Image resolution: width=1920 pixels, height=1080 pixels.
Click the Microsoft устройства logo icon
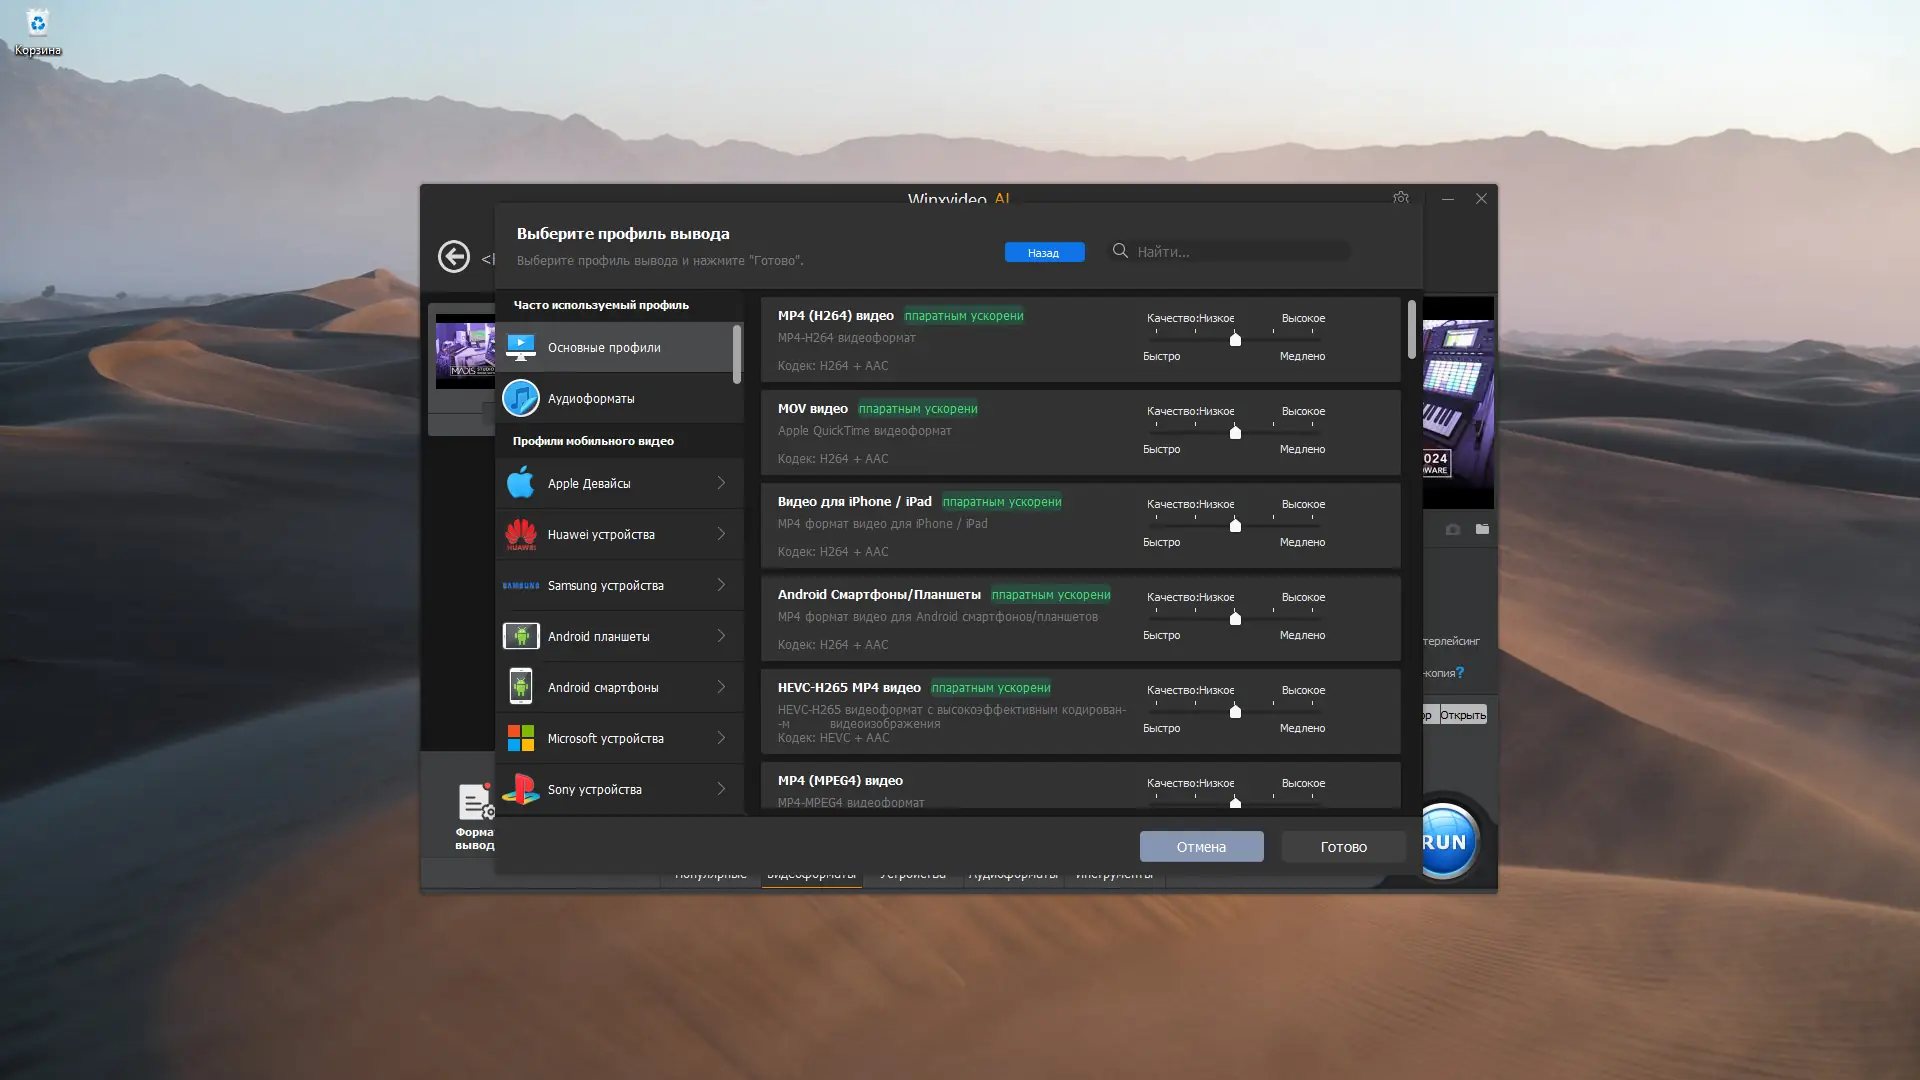coord(520,738)
